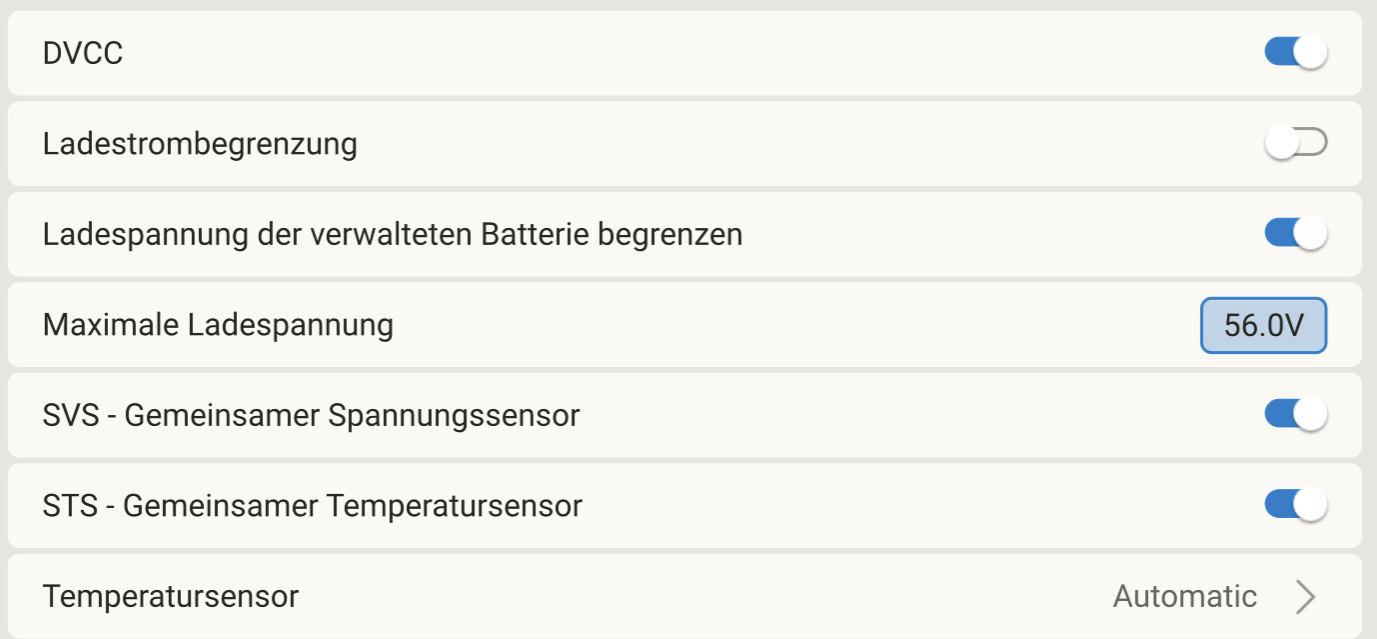
Task: Click the STS - Gemeinsamer Temperatursensor label
Action: click(x=312, y=506)
